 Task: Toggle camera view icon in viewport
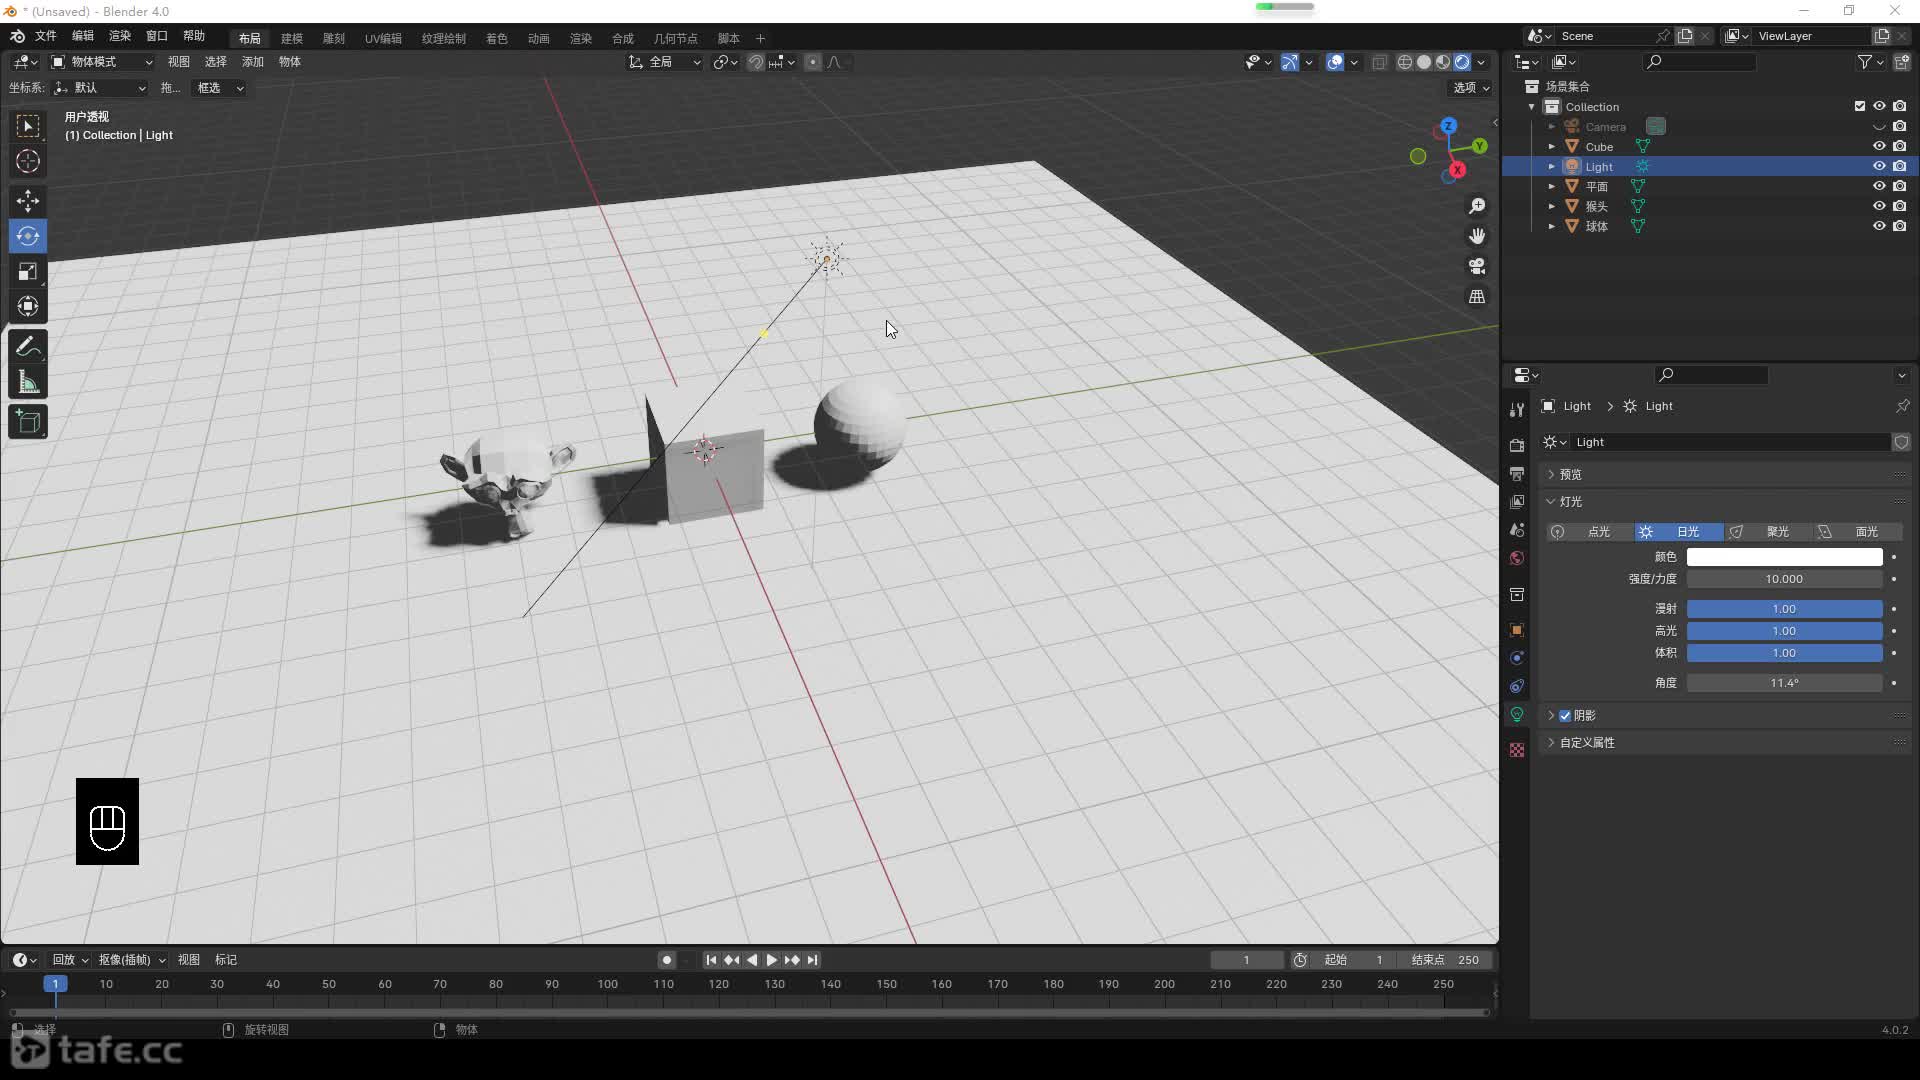(x=1477, y=266)
